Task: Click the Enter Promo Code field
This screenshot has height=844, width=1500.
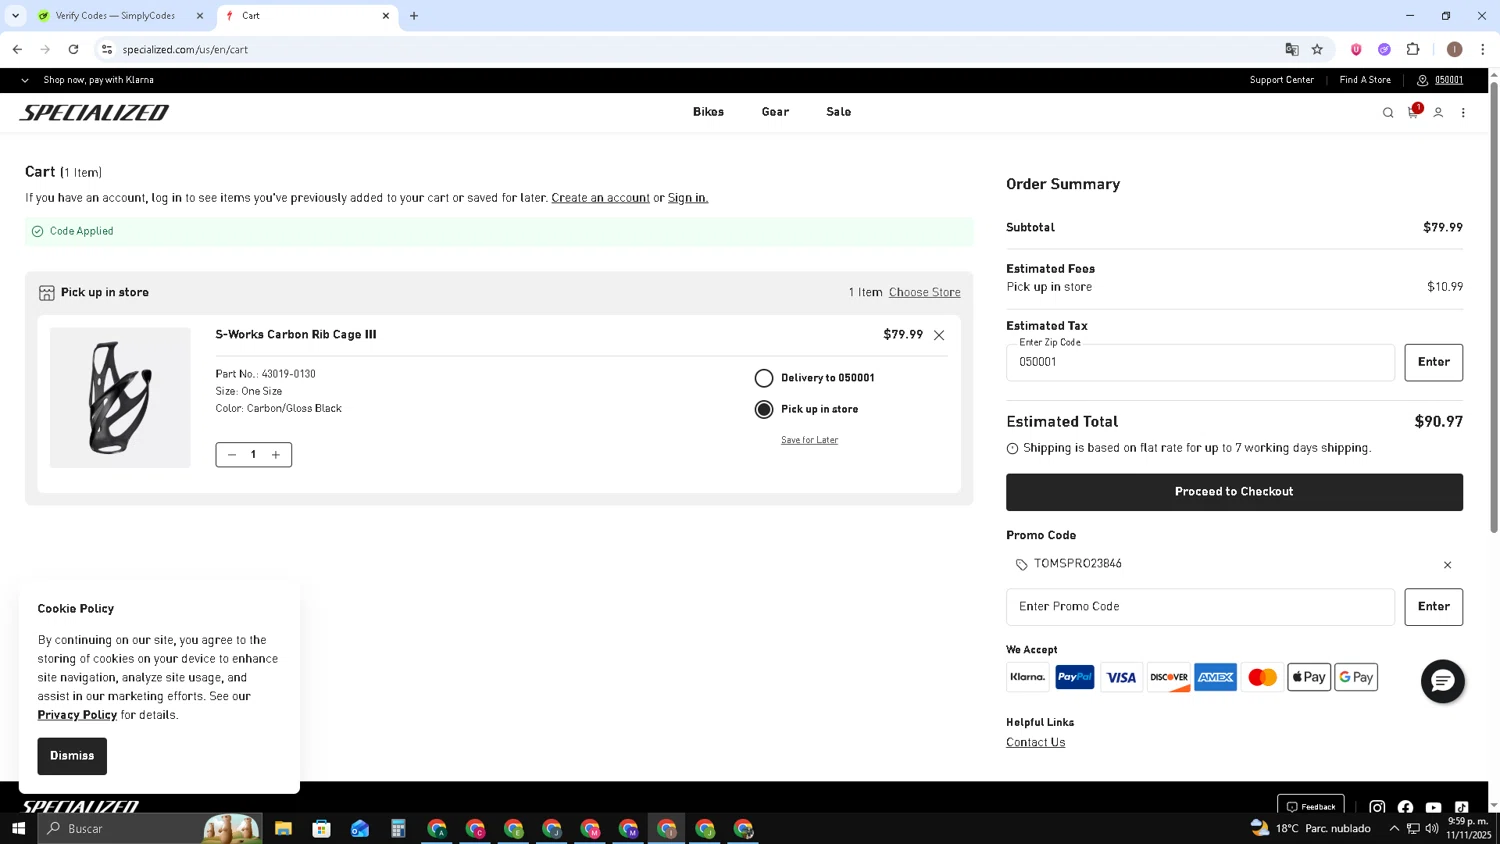Action: point(1199,607)
